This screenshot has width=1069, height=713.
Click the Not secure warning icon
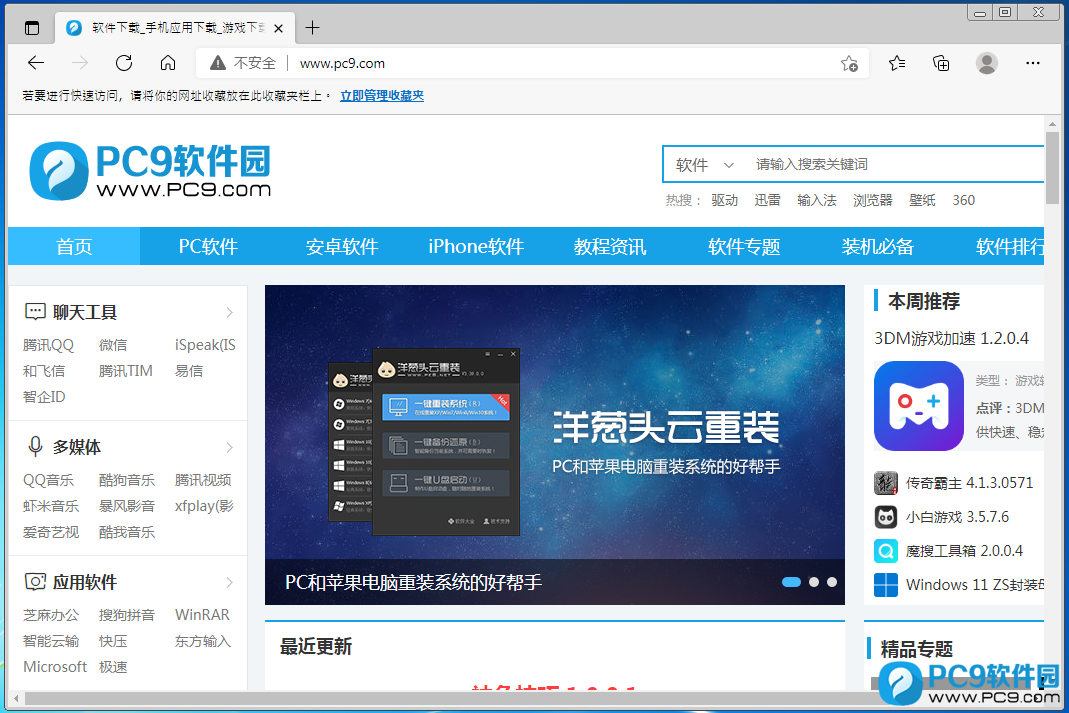click(217, 63)
